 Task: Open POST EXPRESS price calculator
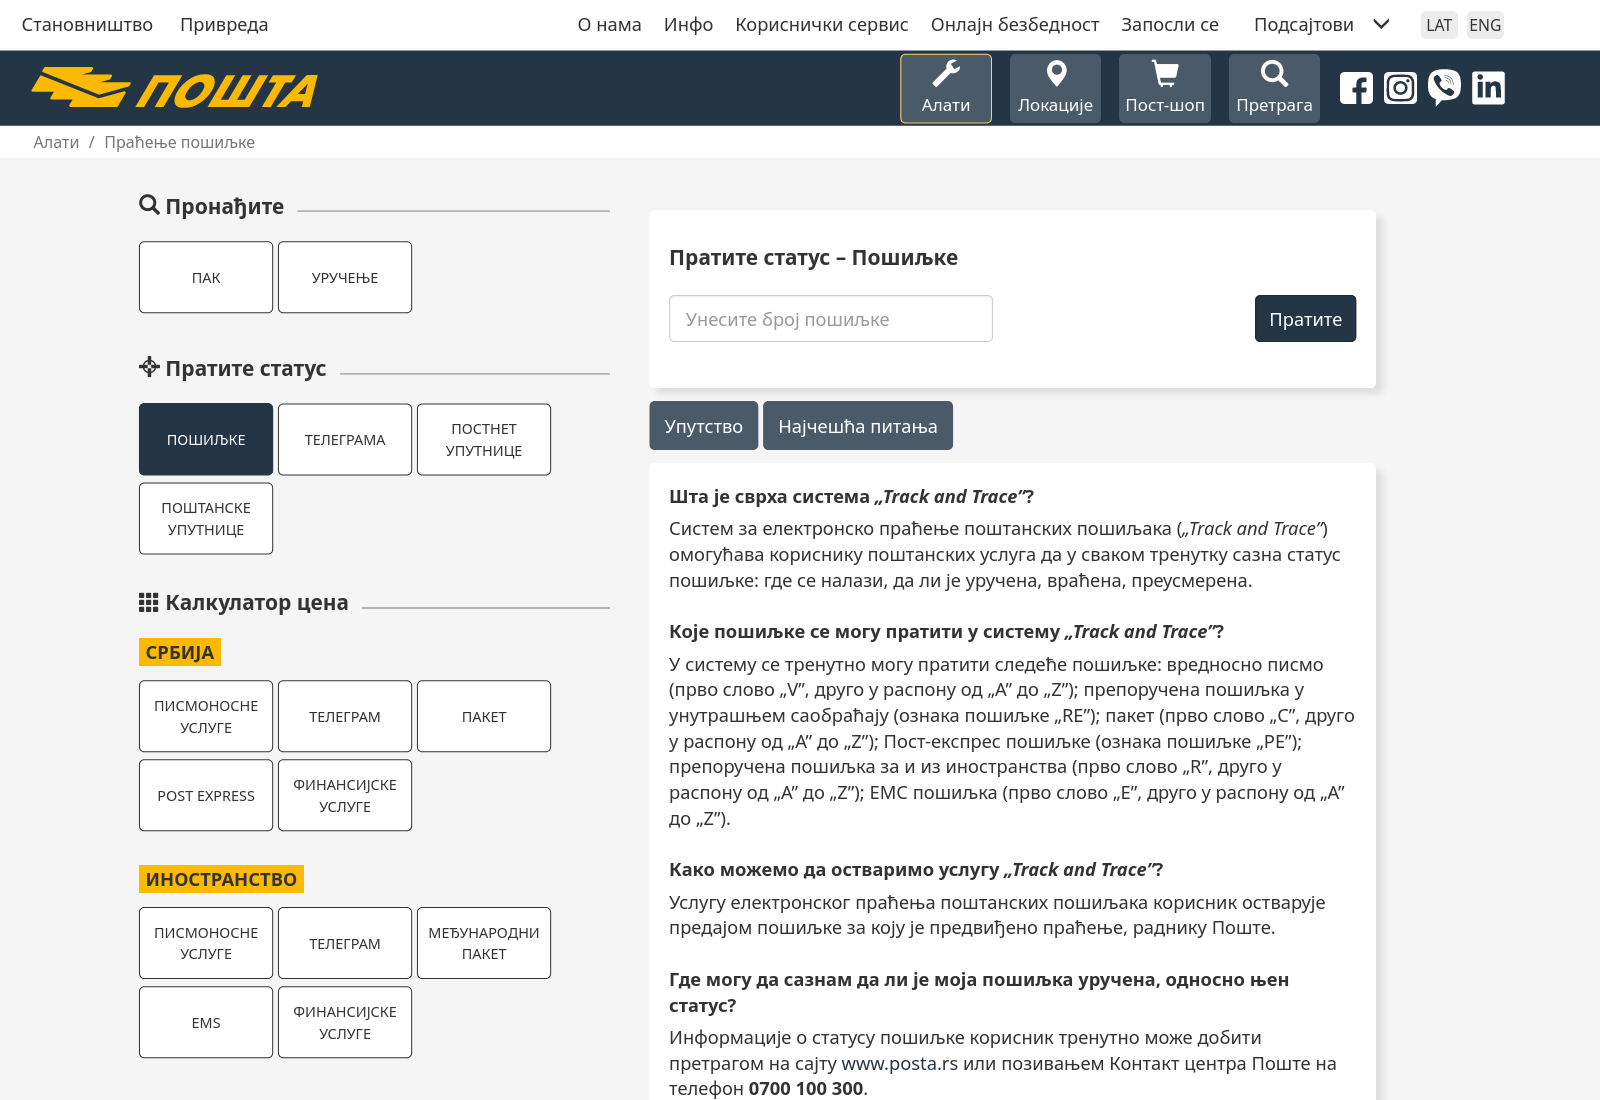tap(206, 795)
